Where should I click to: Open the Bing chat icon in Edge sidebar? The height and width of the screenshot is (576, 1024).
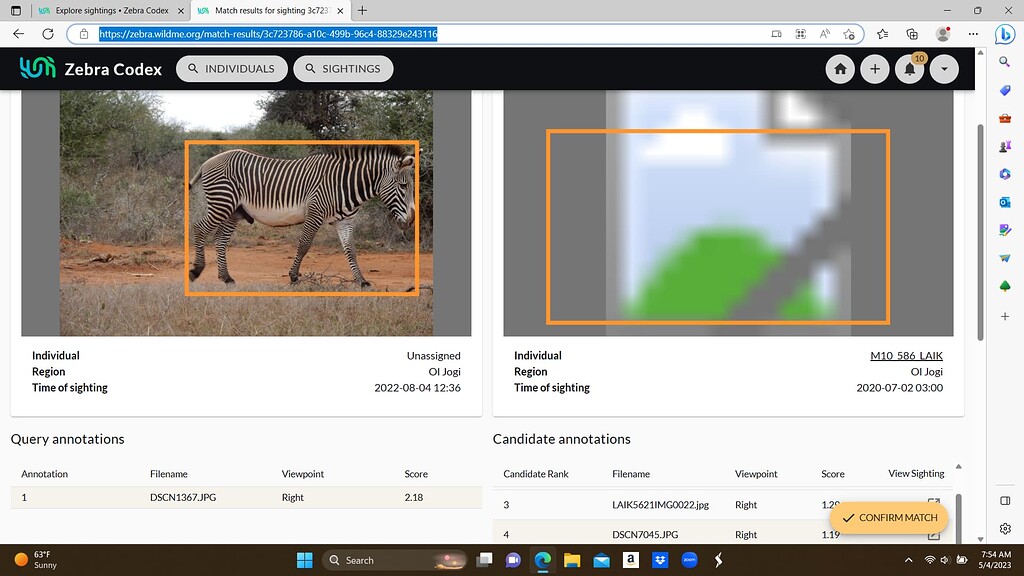[1005, 32]
